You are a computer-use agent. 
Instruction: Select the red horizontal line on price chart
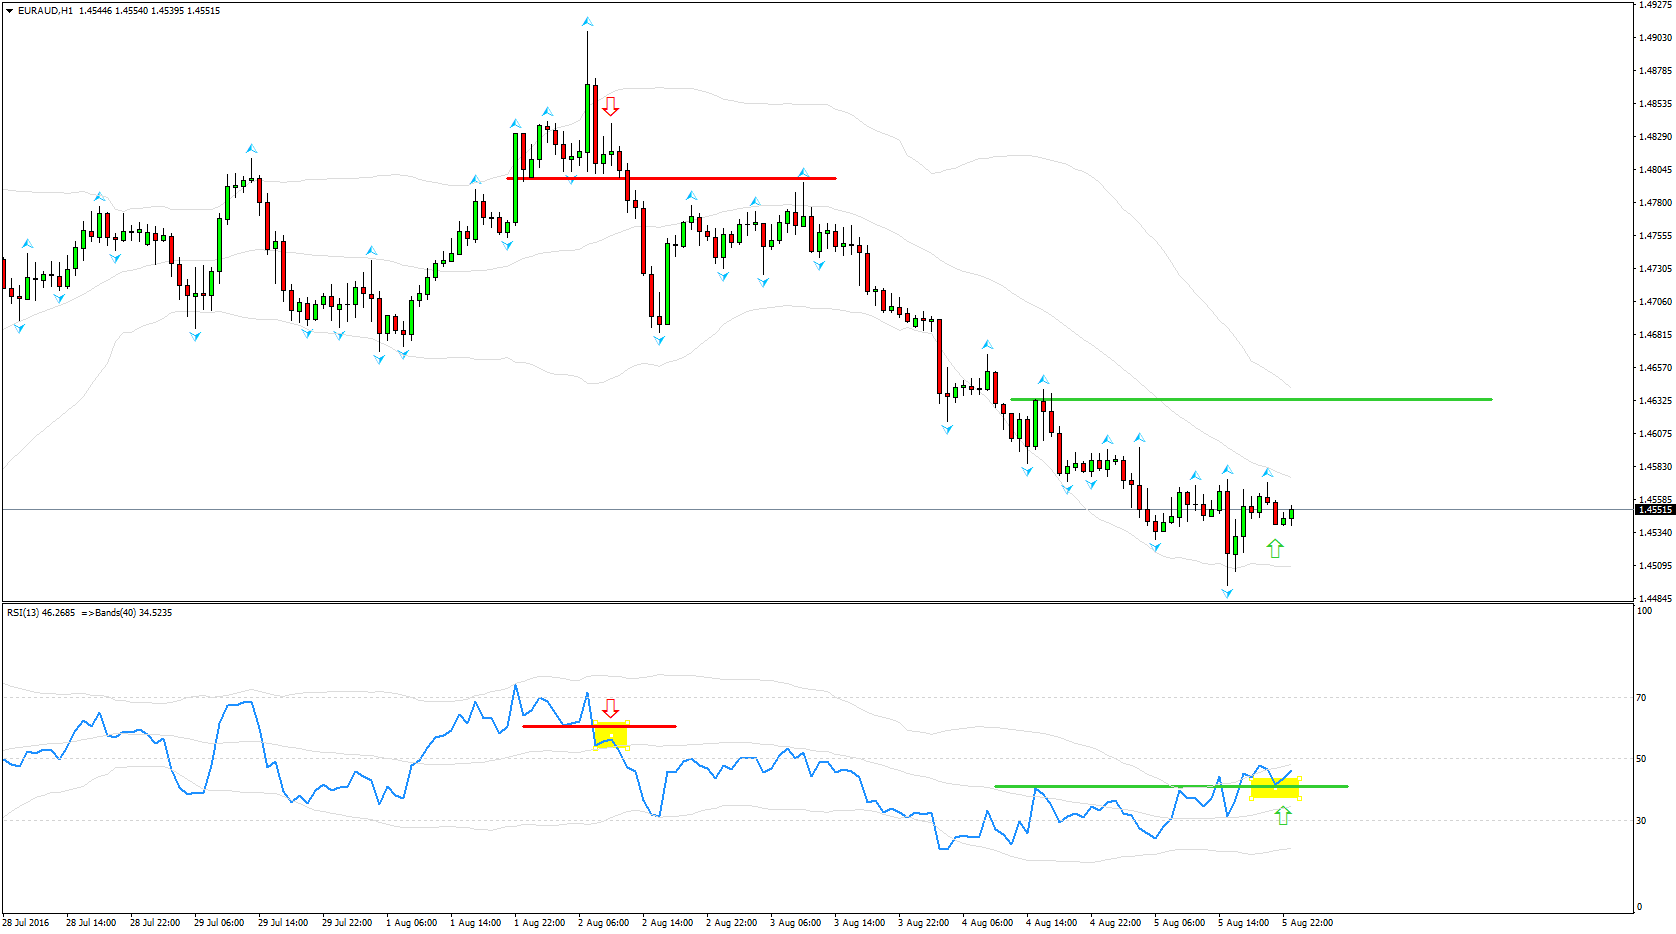coord(700,178)
